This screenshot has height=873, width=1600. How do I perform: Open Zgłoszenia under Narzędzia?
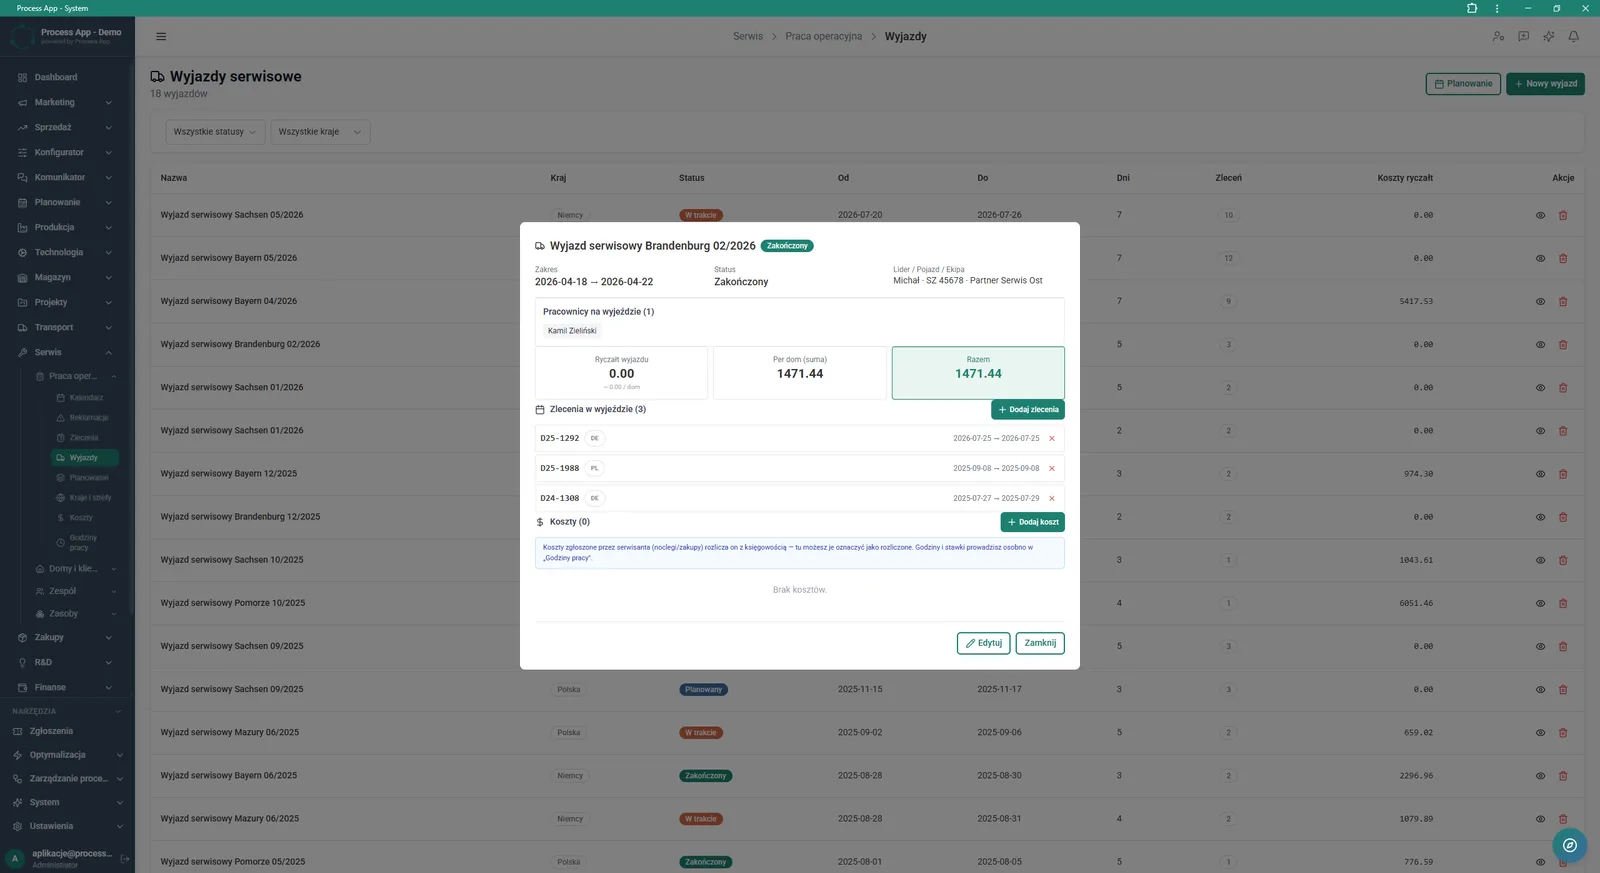66,731
